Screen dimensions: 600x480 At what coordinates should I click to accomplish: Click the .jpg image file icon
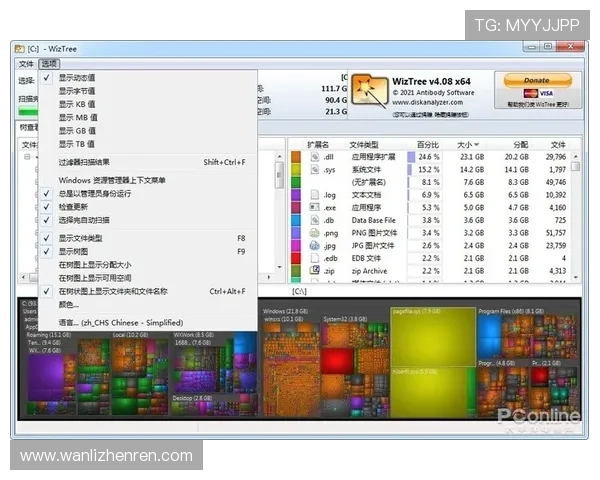click(315, 245)
